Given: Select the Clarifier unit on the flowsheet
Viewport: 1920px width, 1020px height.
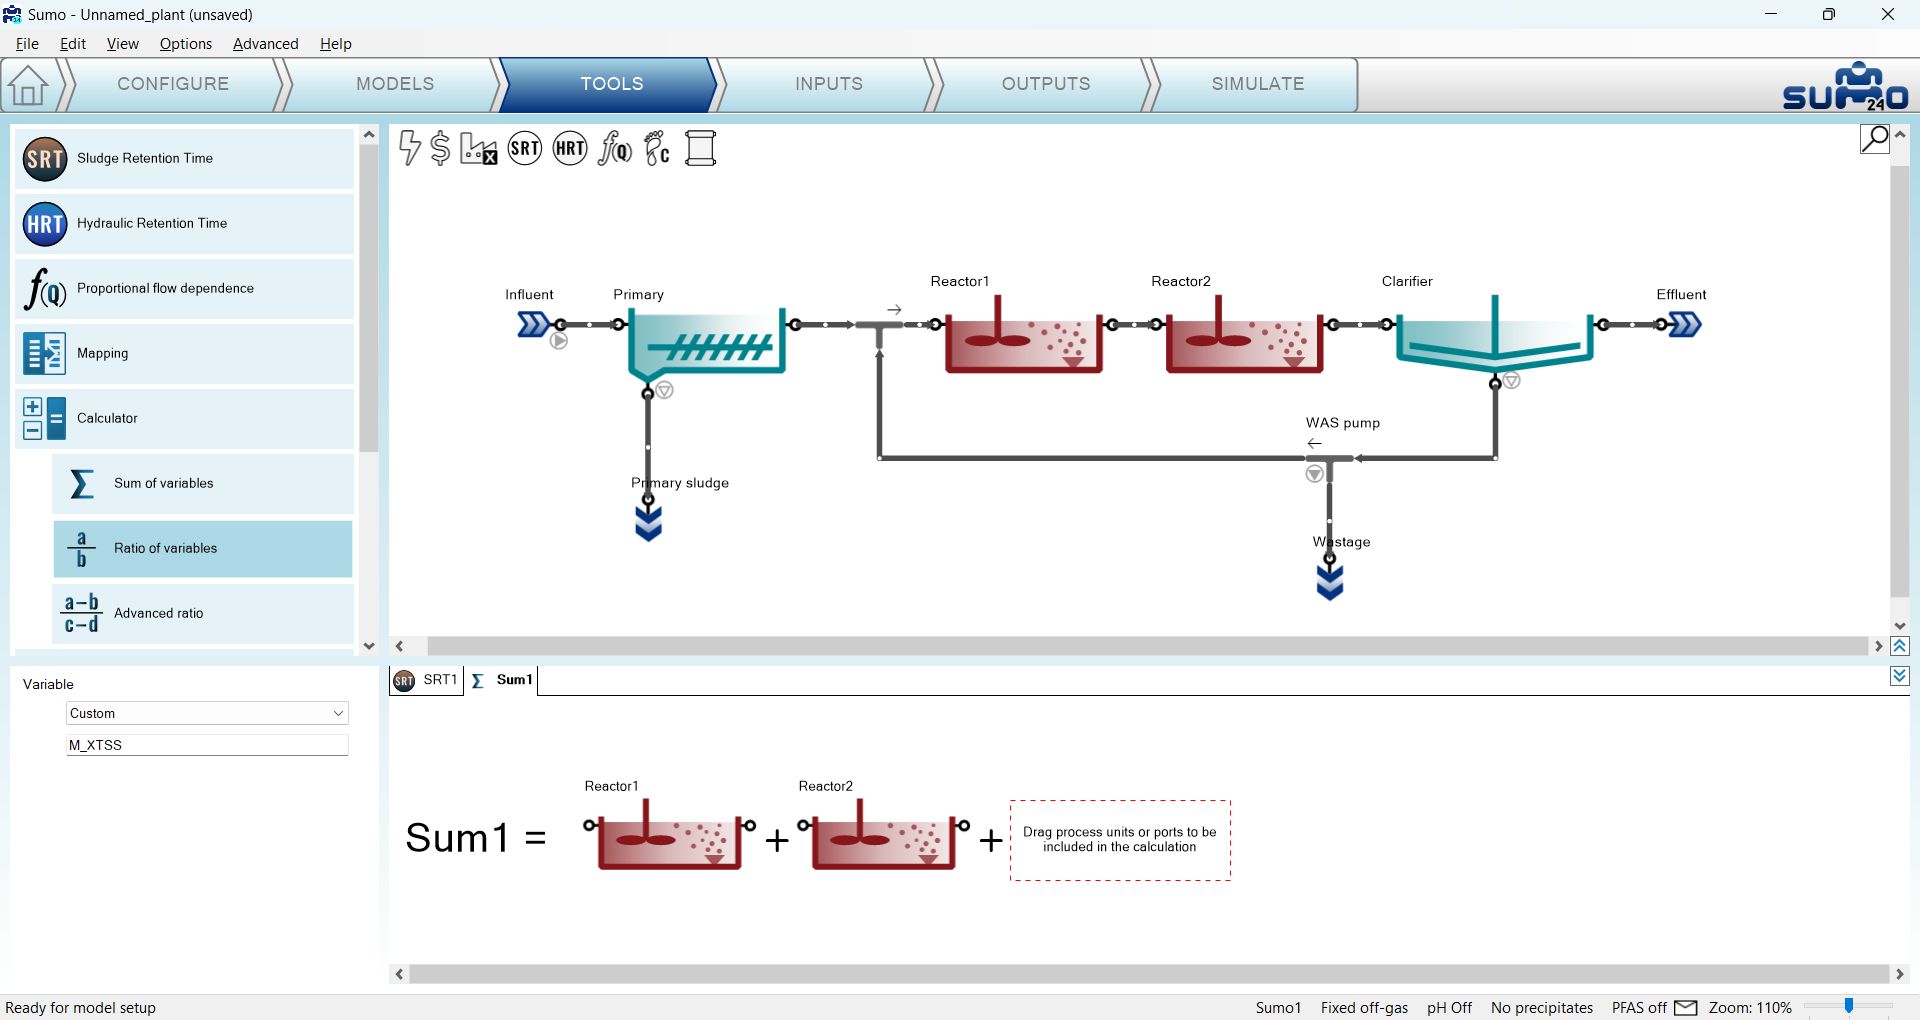Looking at the screenshot, I should click(x=1494, y=334).
